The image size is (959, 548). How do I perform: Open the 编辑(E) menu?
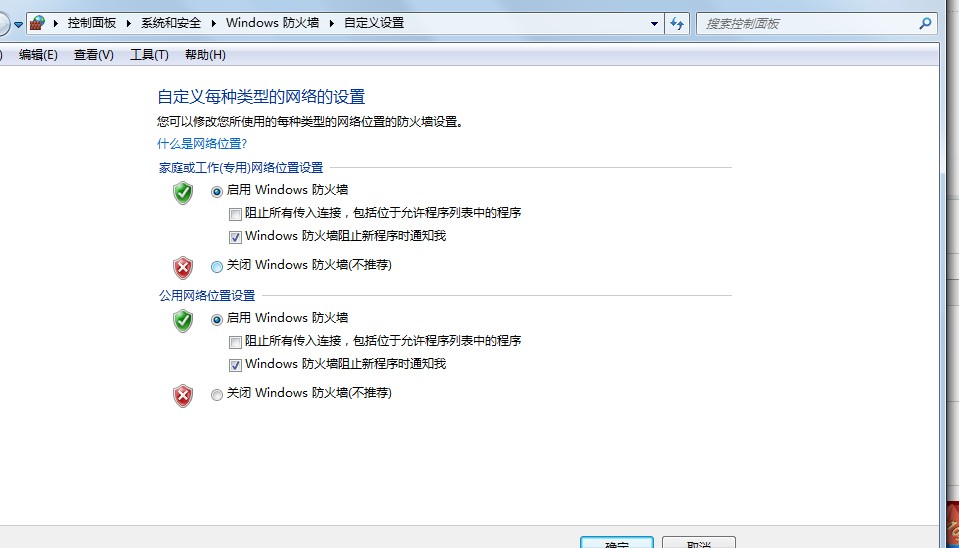[38, 55]
